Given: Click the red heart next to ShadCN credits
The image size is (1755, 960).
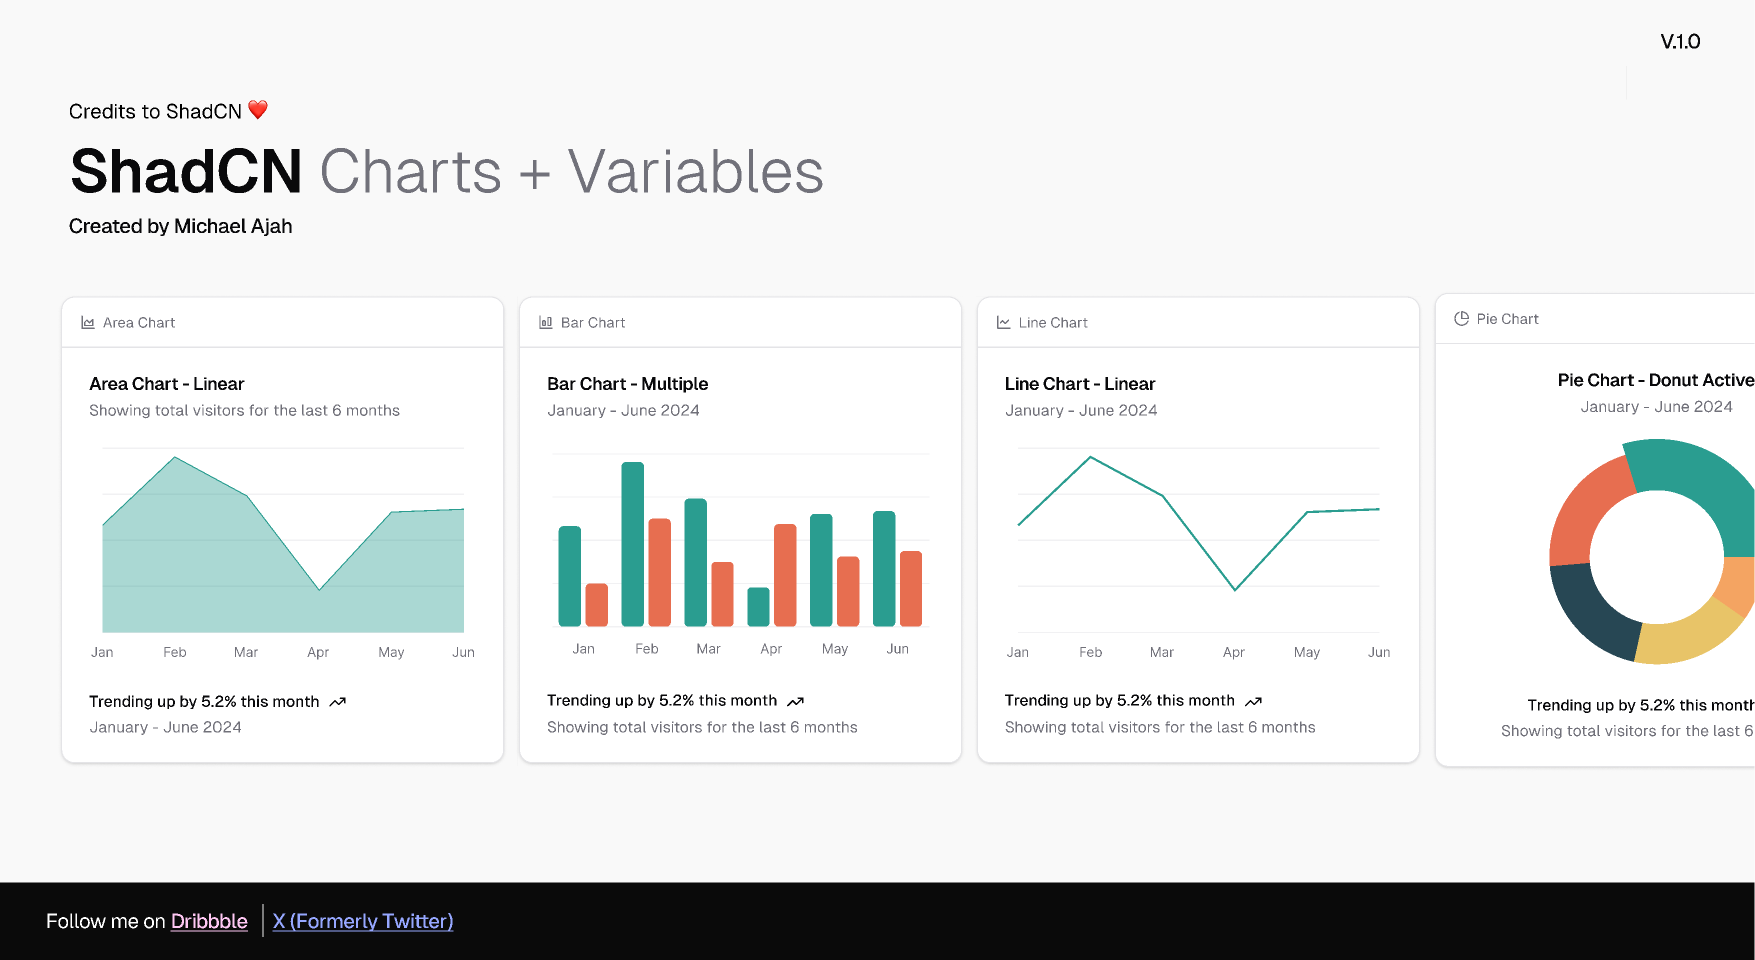Looking at the screenshot, I should pos(257,109).
